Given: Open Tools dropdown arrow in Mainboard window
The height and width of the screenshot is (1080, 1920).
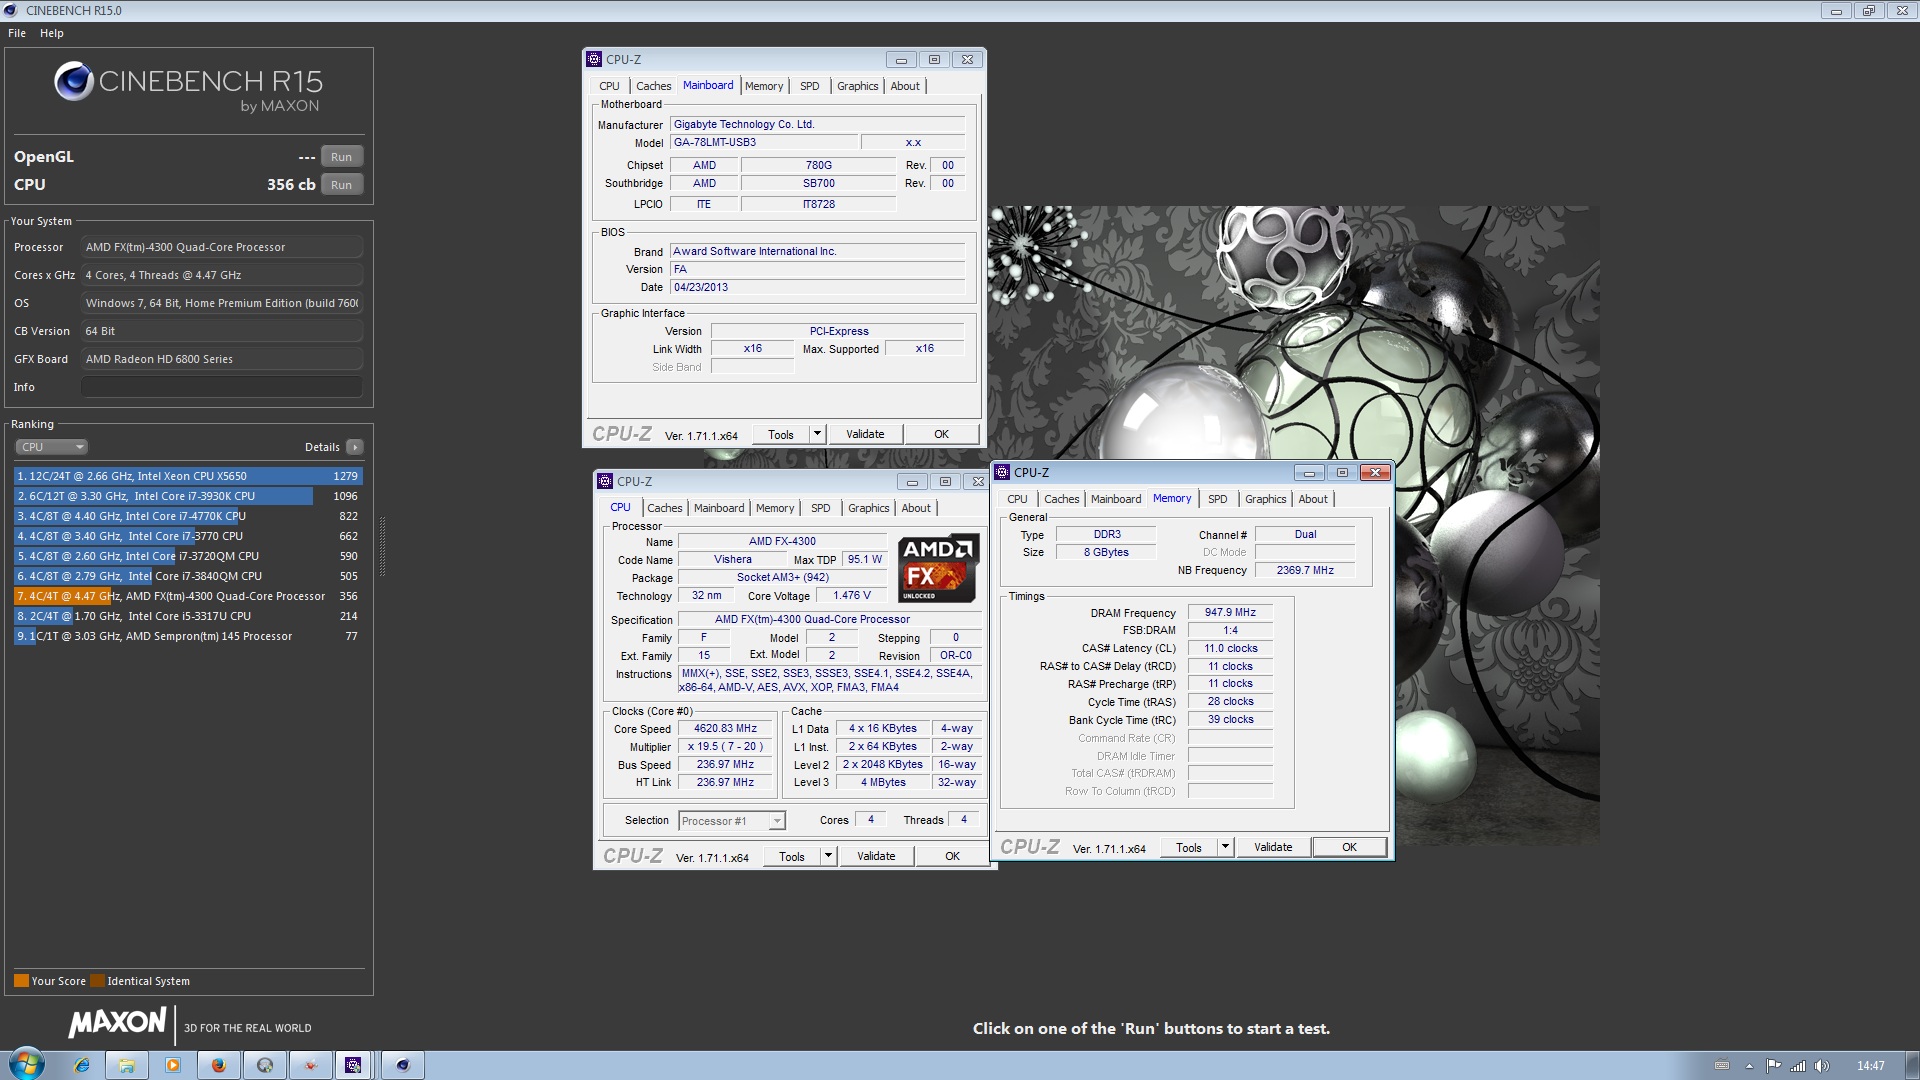Looking at the screenshot, I should point(817,434).
